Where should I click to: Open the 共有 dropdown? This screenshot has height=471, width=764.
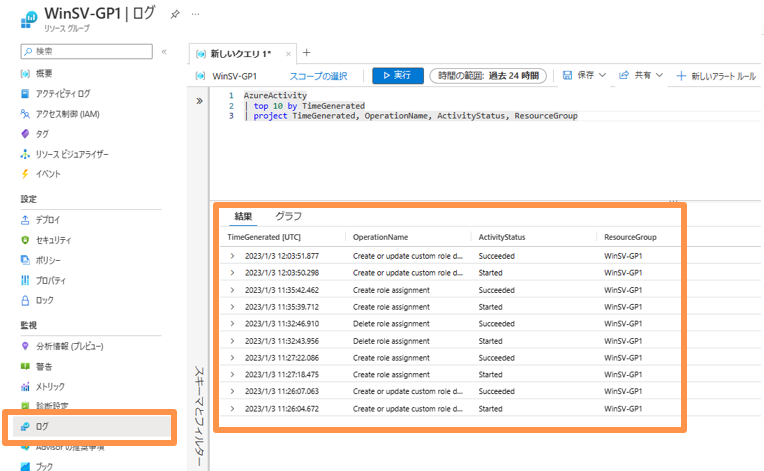click(x=641, y=75)
